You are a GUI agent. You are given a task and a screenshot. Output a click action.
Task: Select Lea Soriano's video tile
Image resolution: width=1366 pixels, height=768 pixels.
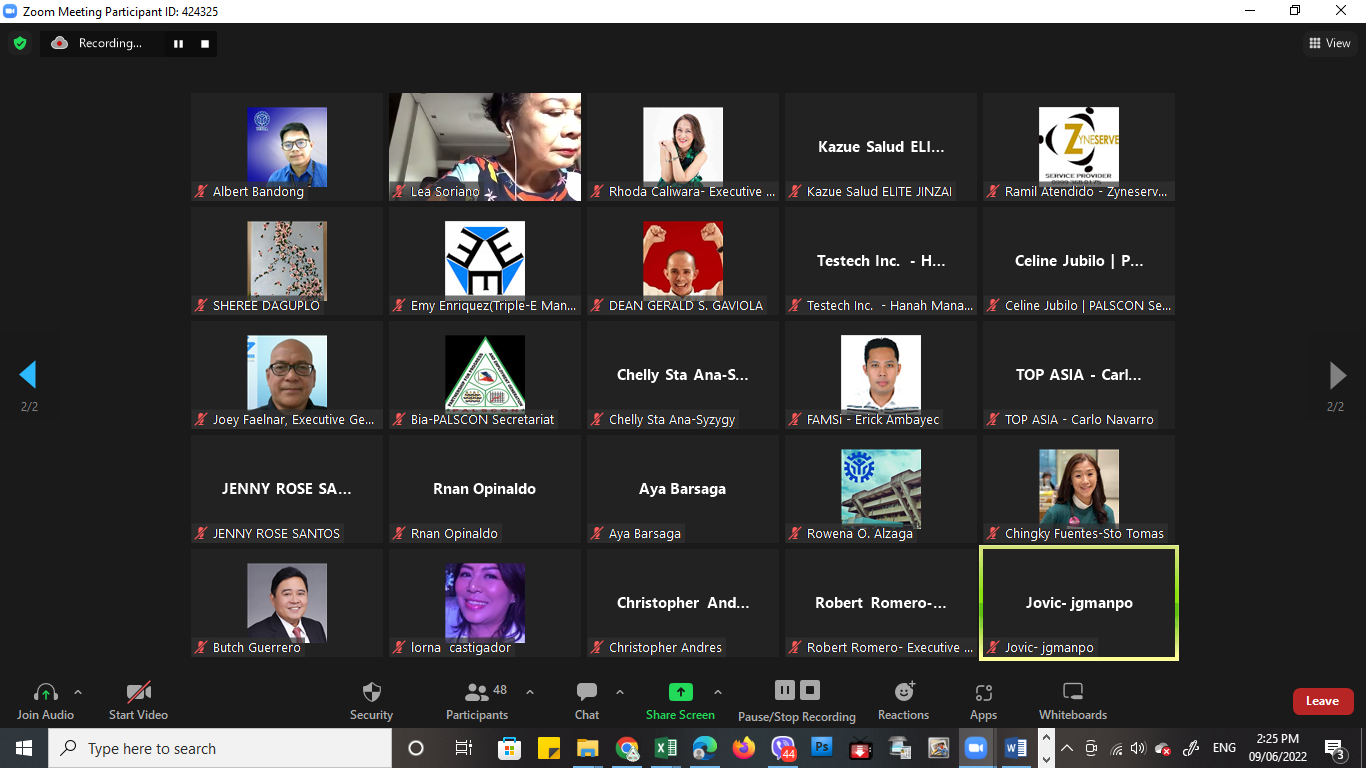[x=485, y=147]
